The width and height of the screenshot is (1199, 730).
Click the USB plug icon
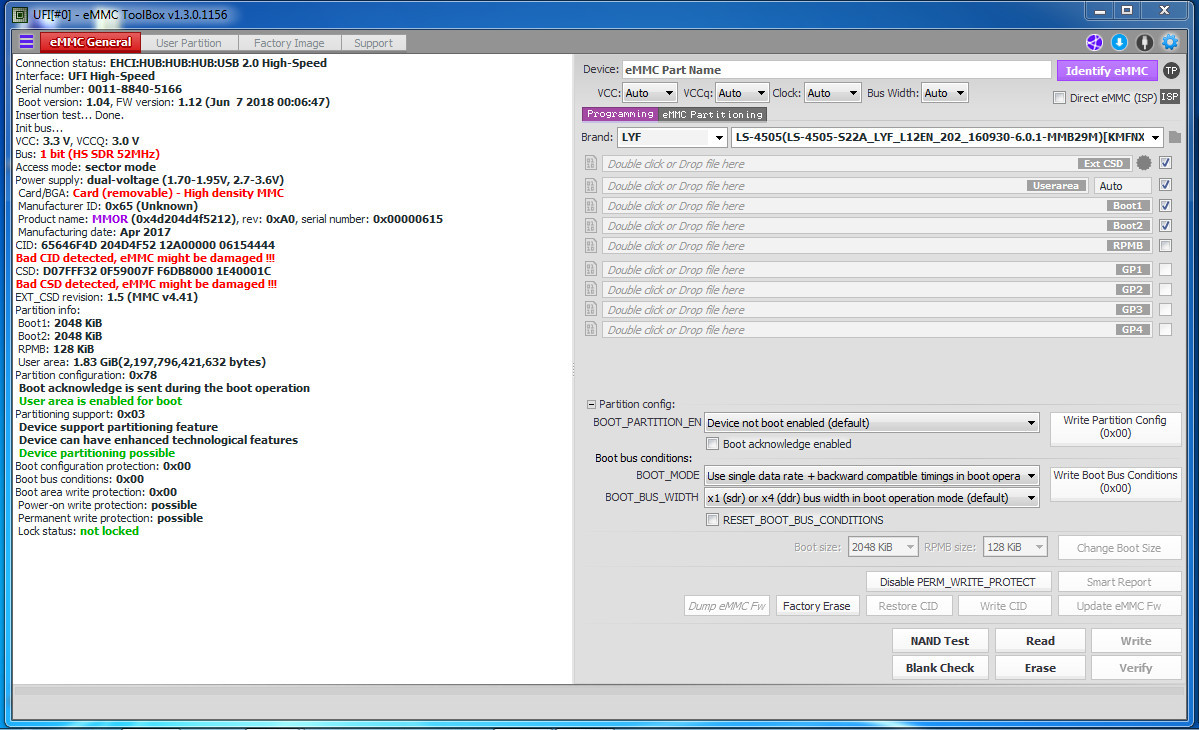point(1145,43)
